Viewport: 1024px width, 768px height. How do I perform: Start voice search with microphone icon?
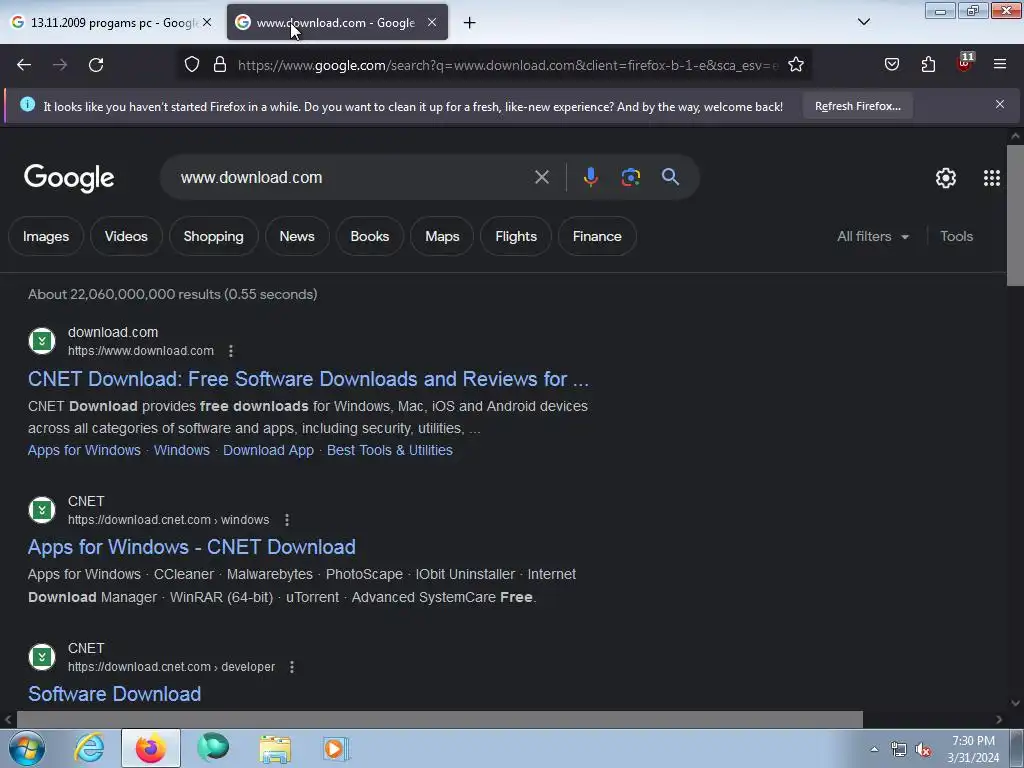pyautogui.click(x=590, y=177)
